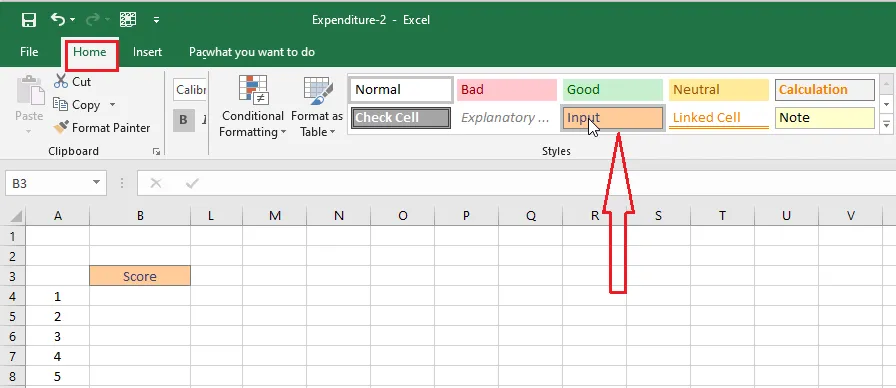Screen dimensions: 896x388
Task: Select cell A5 containing 2
Action: click(x=58, y=317)
